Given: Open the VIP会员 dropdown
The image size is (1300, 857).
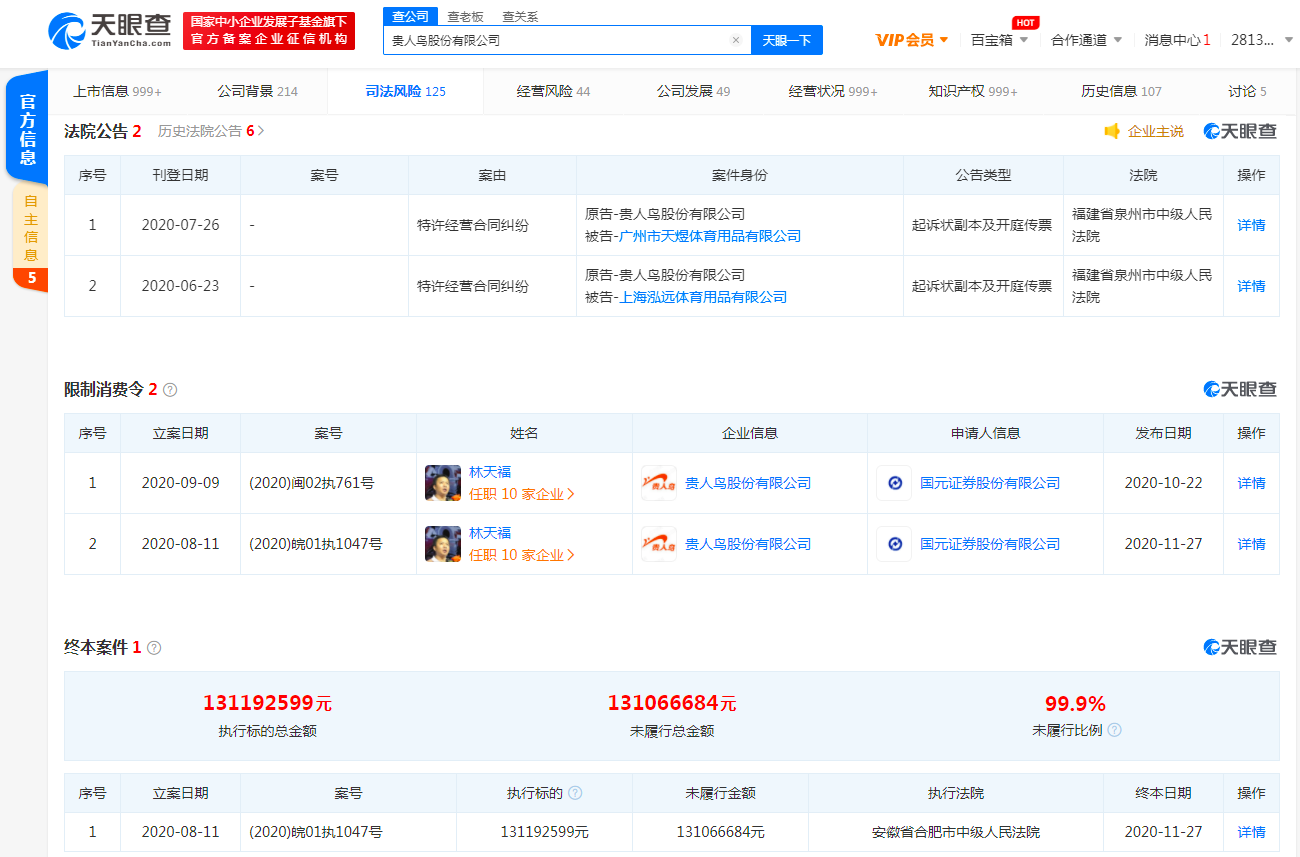Looking at the screenshot, I should [x=911, y=40].
